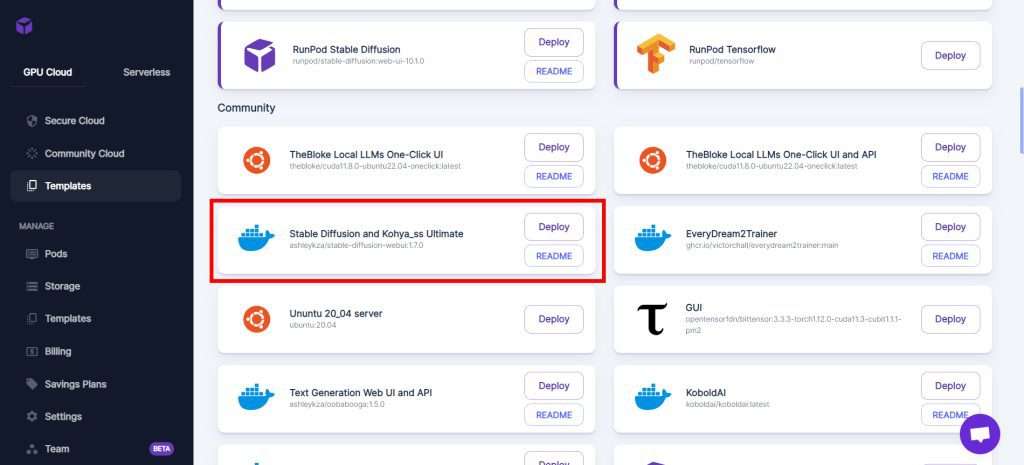This screenshot has height=465, width=1024.
Task: Open the Team menu item
Action: [57, 449]
